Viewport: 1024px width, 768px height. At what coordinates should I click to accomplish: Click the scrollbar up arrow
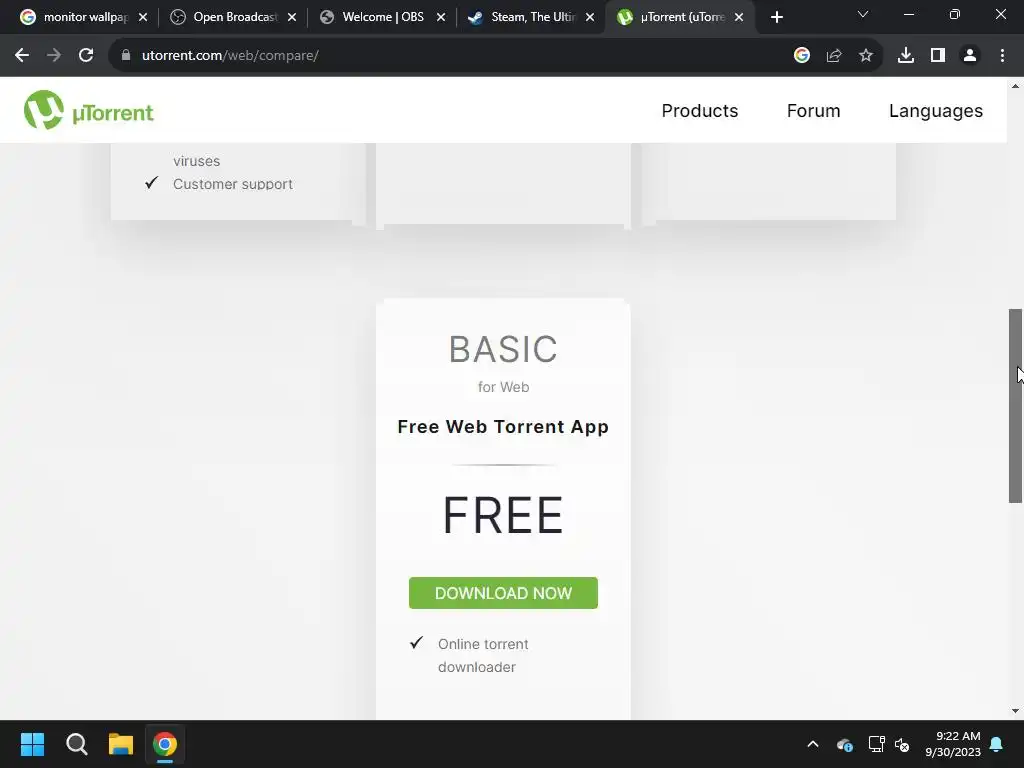click(x=1015, y=86)
